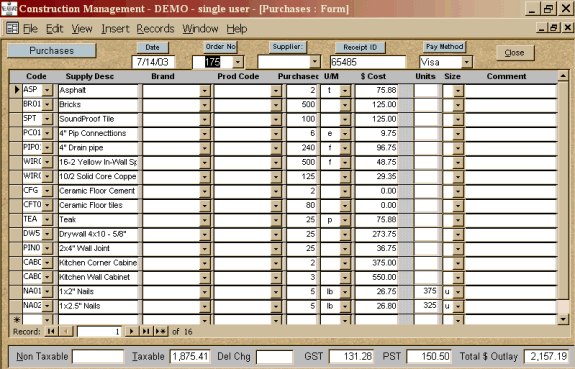The height and width of the screenshot is (369, 575).
Task: Restore the inner Purchases form window
Action: coord(554,28)
